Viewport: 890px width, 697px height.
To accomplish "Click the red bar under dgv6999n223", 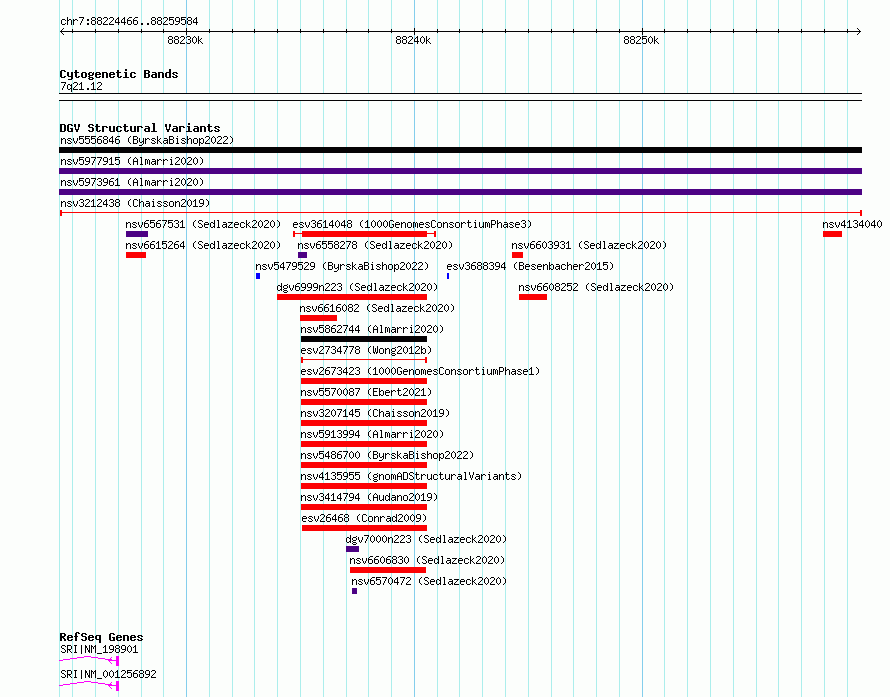I will [352, 297].
